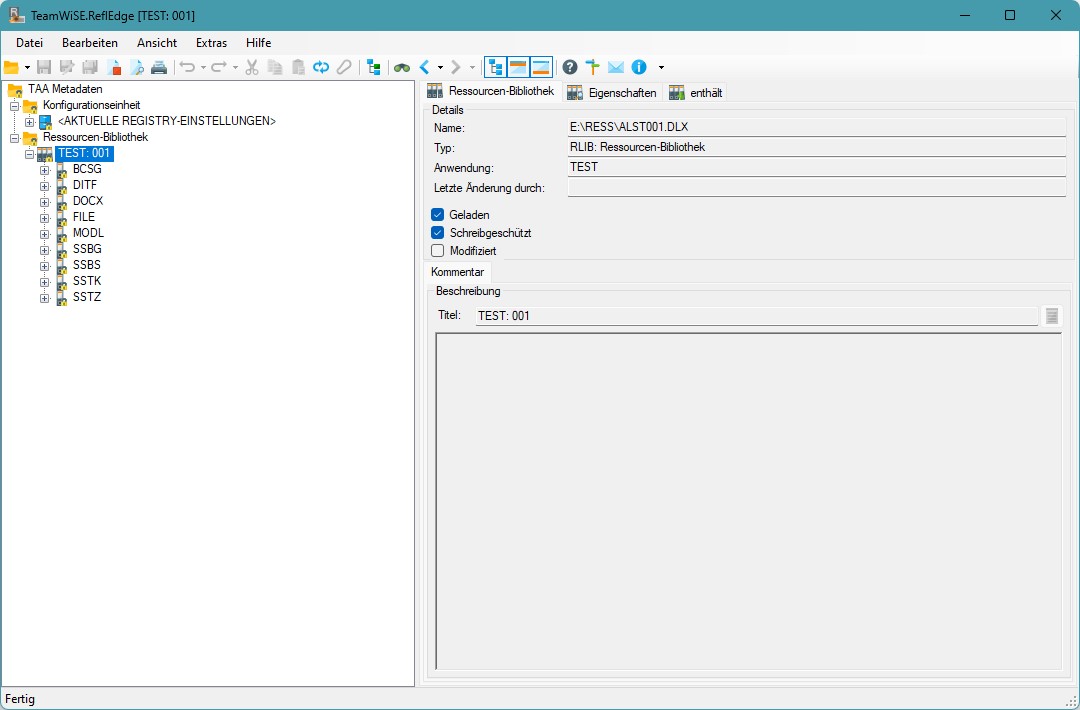
Task: Click the envelope mail icon
Action: [x=616, y=67]
